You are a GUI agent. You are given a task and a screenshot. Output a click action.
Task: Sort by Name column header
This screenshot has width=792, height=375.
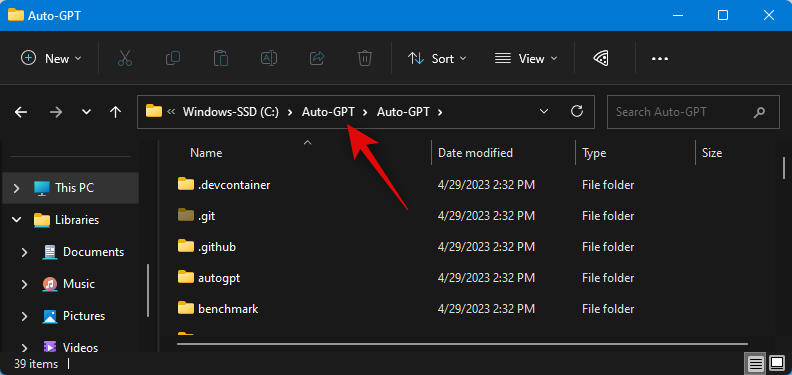206,153
